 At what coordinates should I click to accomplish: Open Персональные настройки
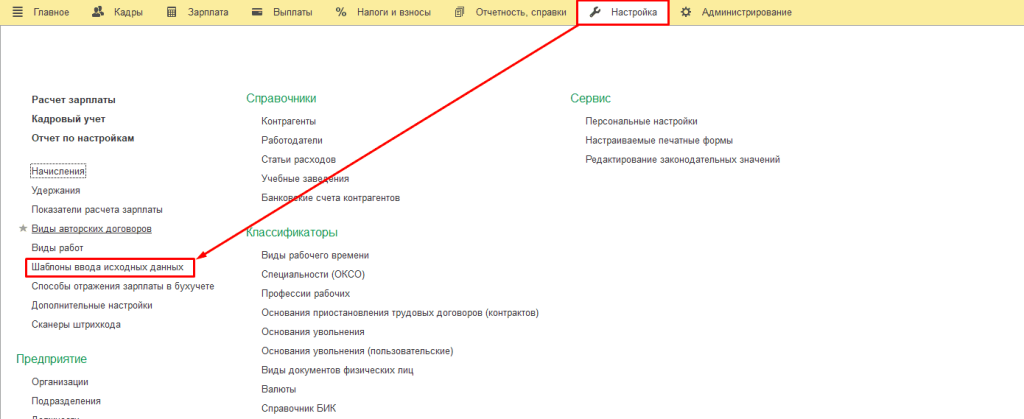coord(641,121)
